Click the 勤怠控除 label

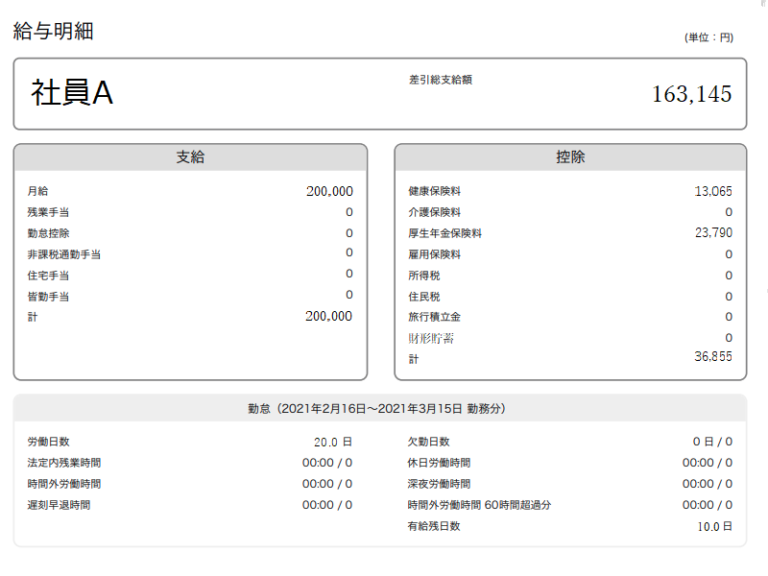coord(48,233)
